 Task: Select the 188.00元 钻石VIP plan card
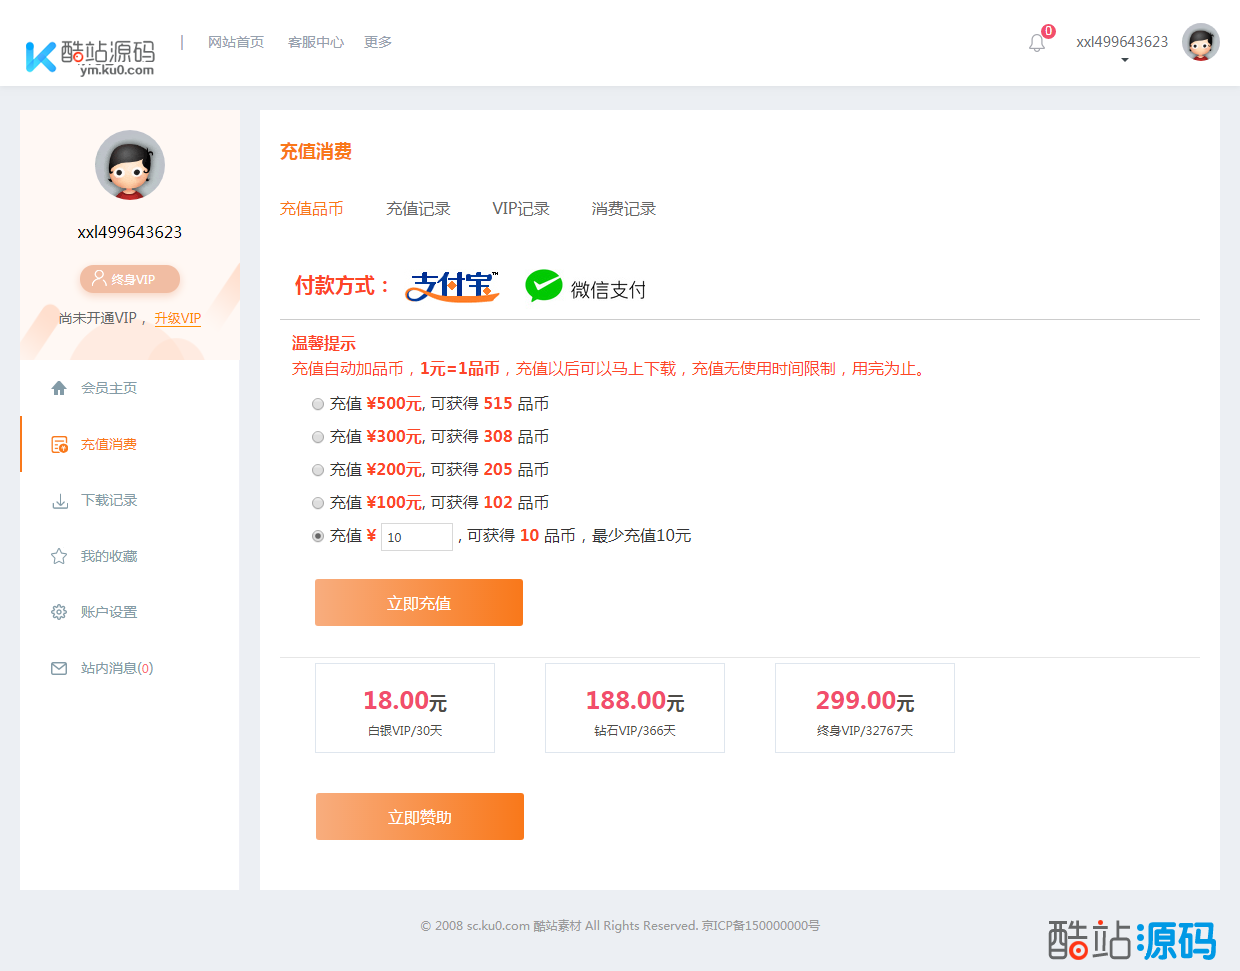coord(635,708)
